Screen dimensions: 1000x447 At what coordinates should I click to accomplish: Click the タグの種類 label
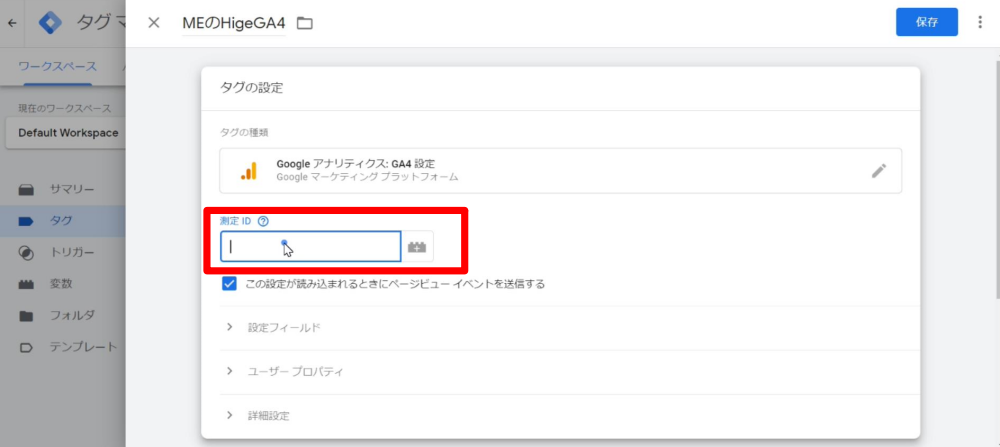(244, 133)
